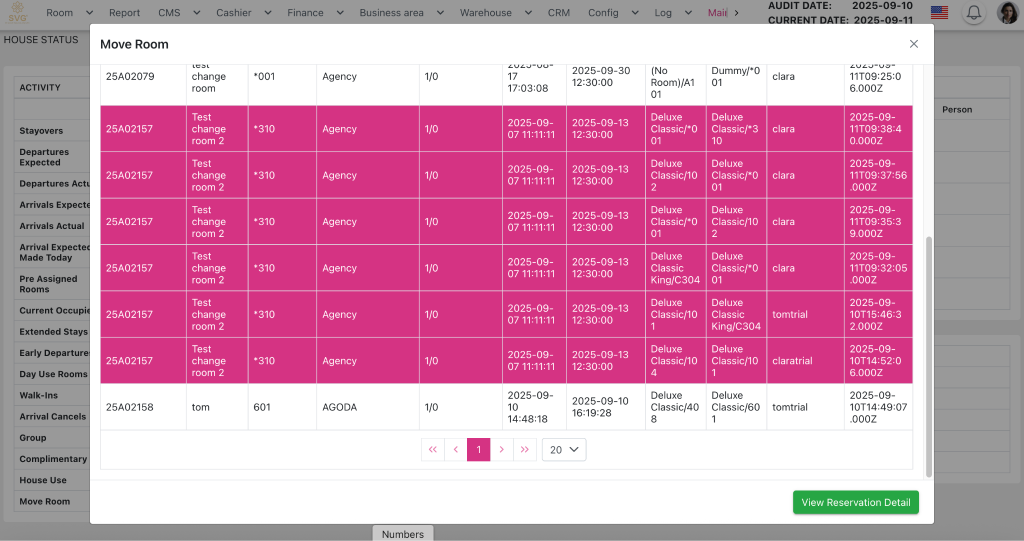Jump to last page of results
The width and height of the screenshot is (1024, 541).
[x=525, y=450]
